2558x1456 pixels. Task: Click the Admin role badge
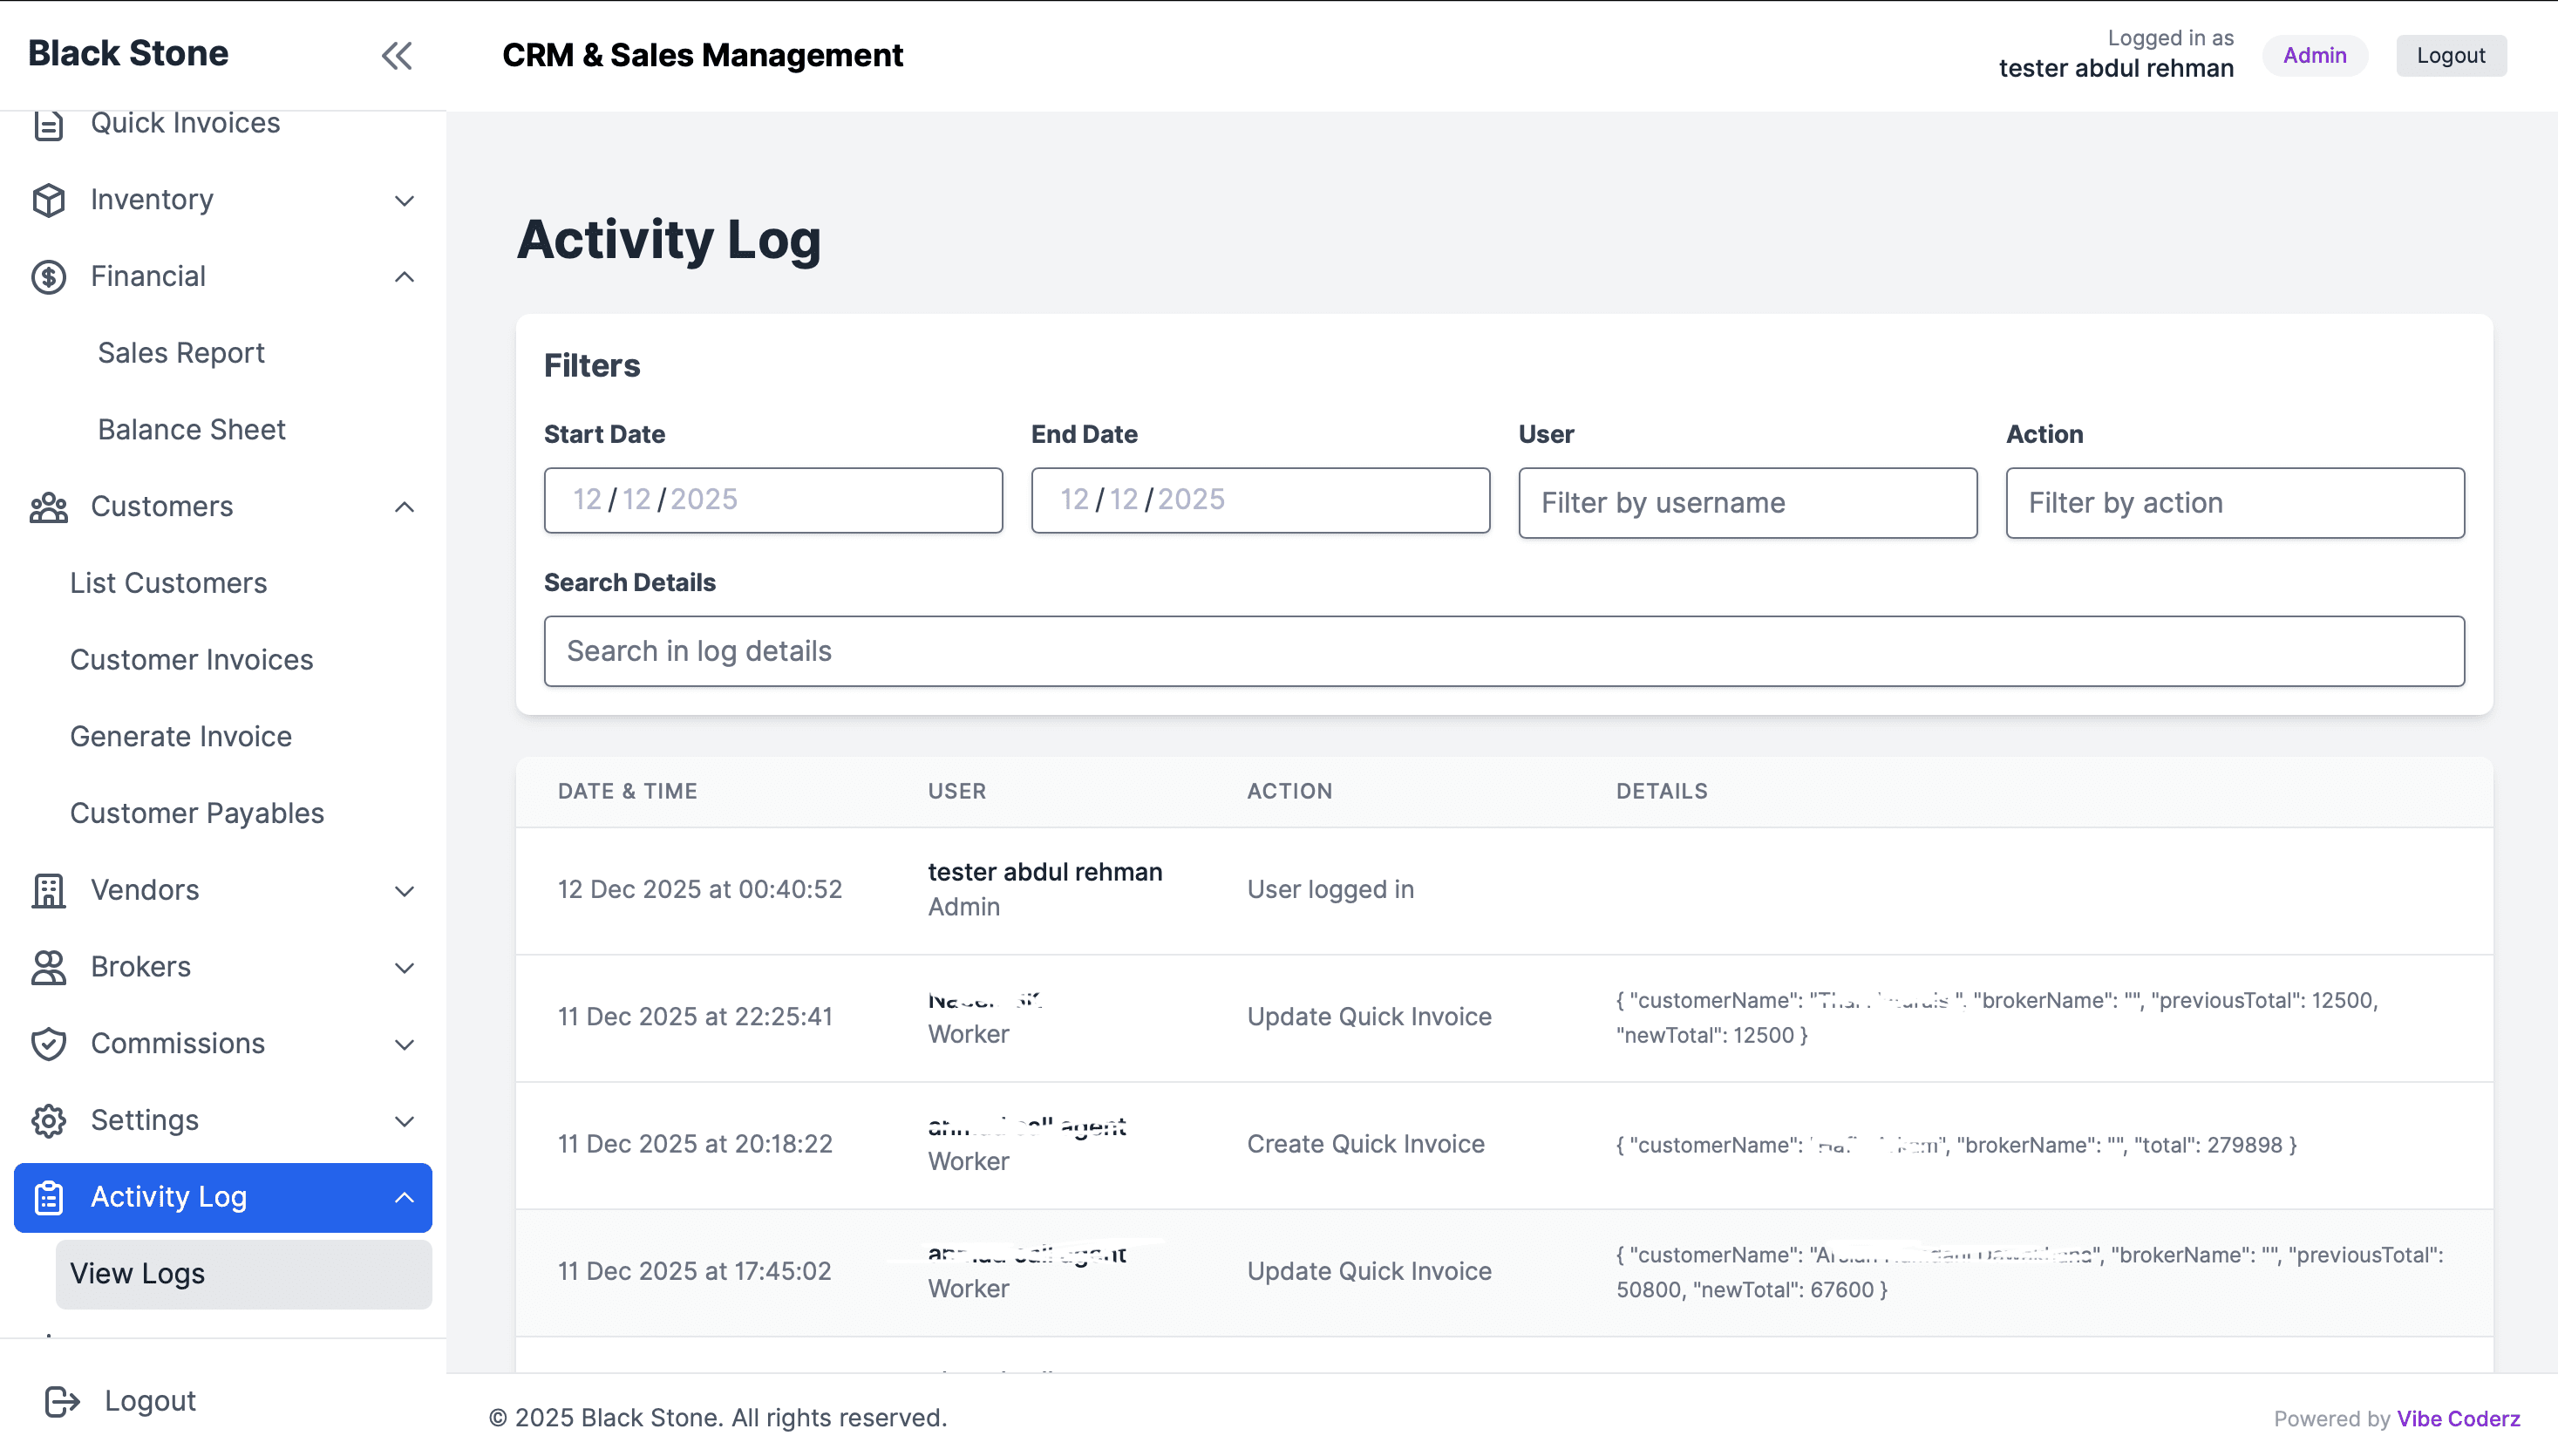pyautogui.click(x=2314, y=55)
